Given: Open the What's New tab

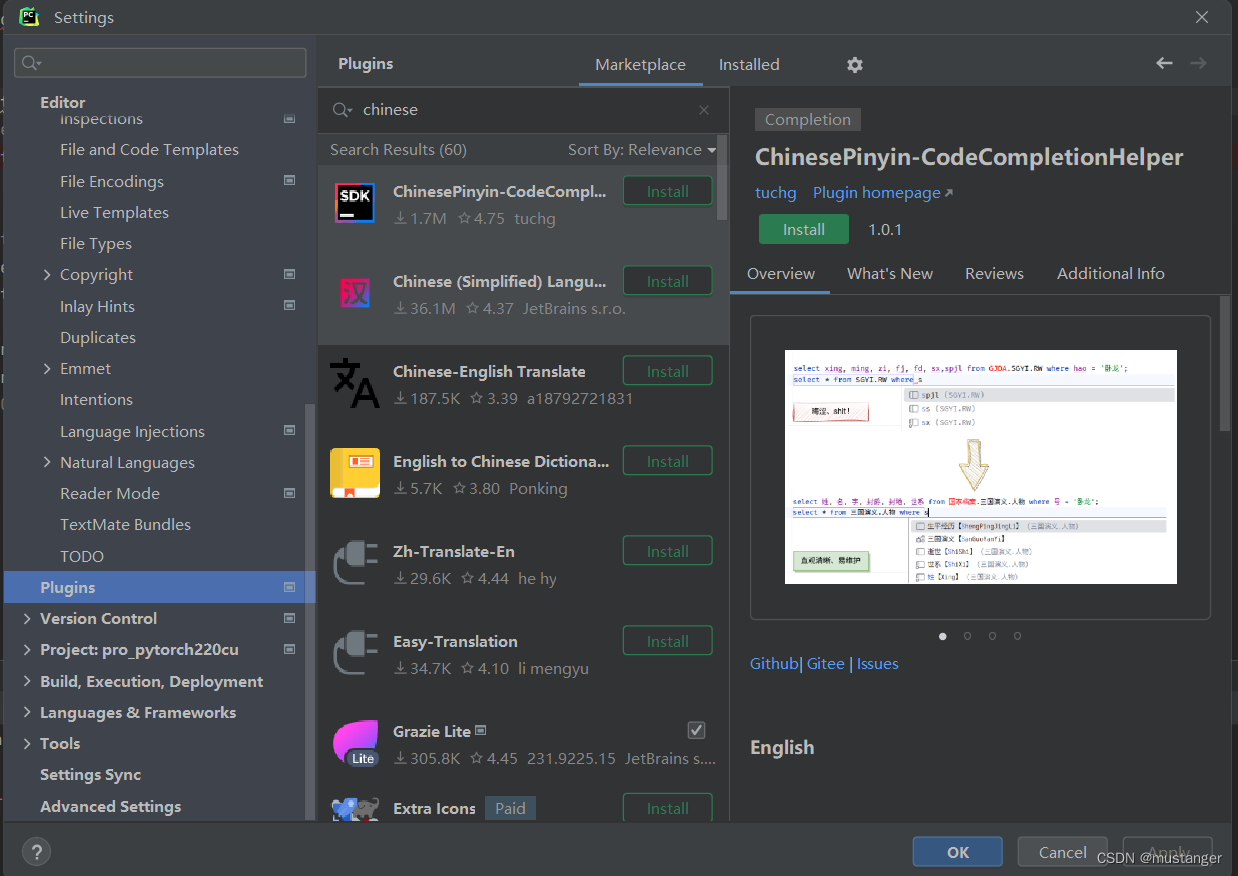Looking at the screenshot, I should click(x=890, y=273).
